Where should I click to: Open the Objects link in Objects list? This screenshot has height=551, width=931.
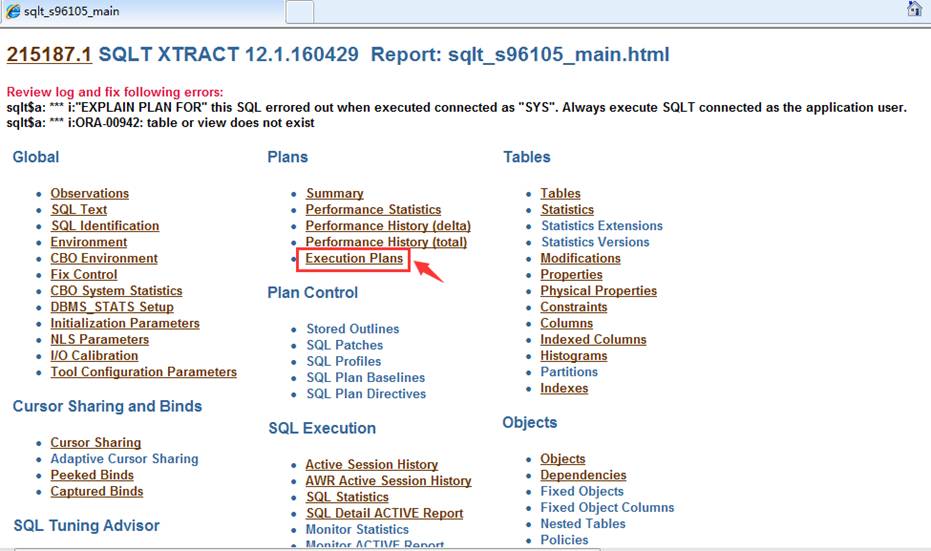pos(563,459)
